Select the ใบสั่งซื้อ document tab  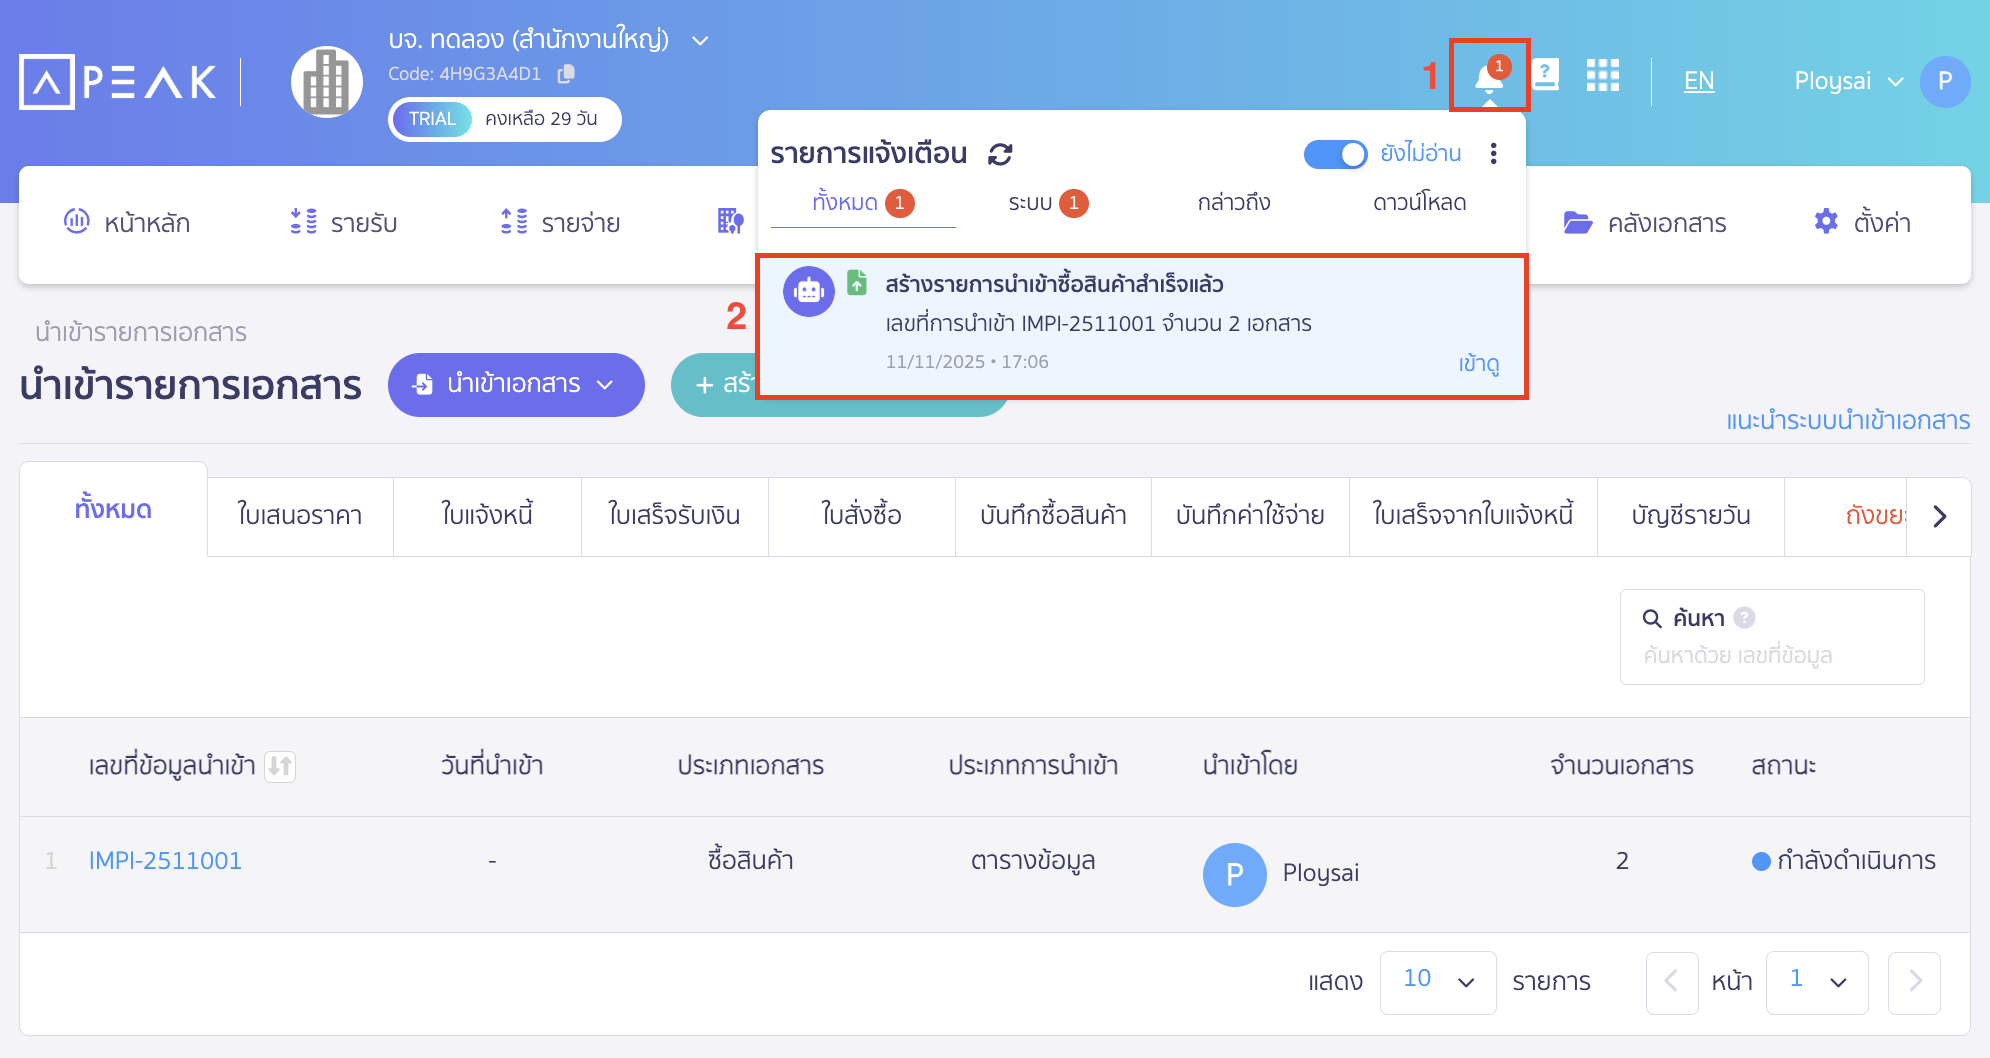(x=860, y=516)
